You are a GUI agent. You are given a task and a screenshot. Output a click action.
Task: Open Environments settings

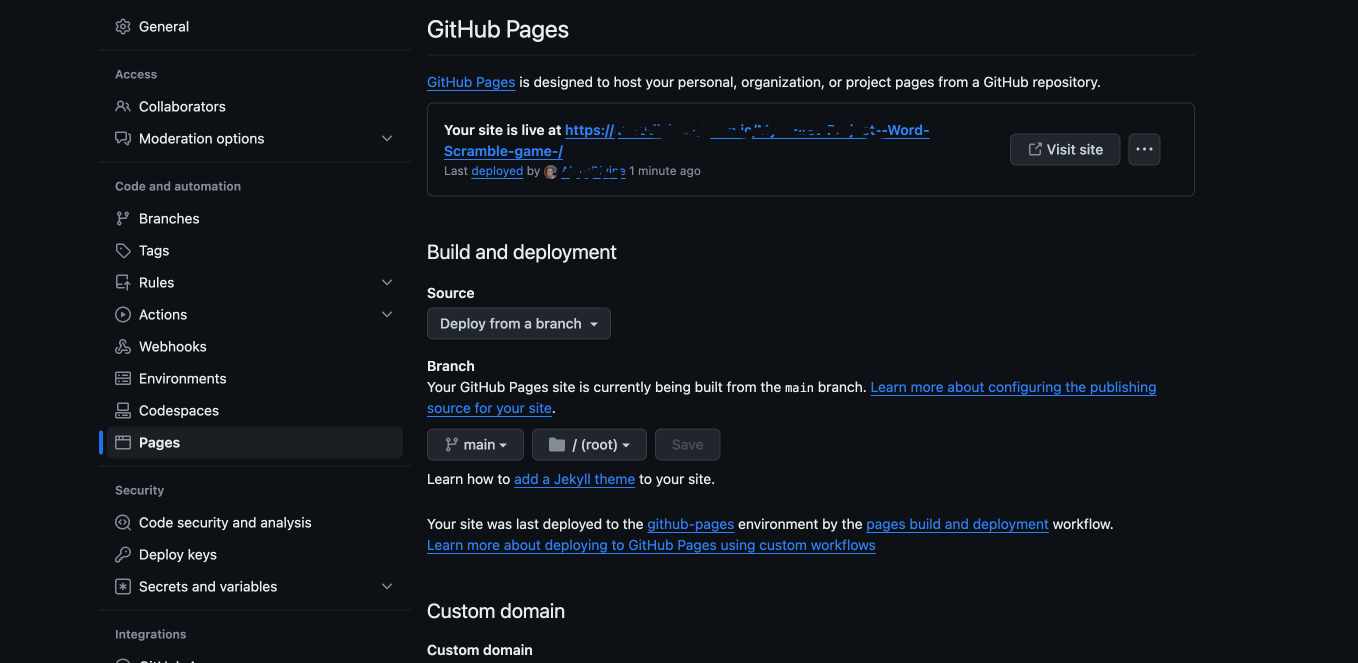255,379
